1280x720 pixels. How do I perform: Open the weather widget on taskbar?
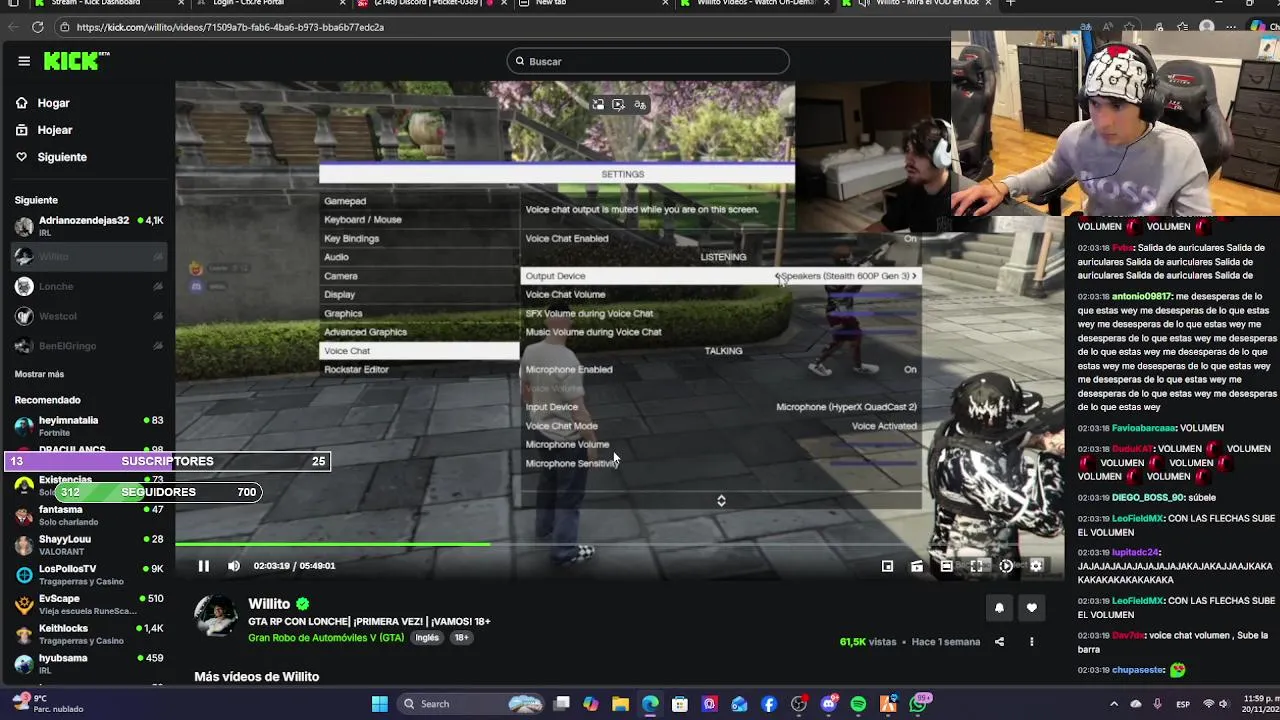coord(46,704)
